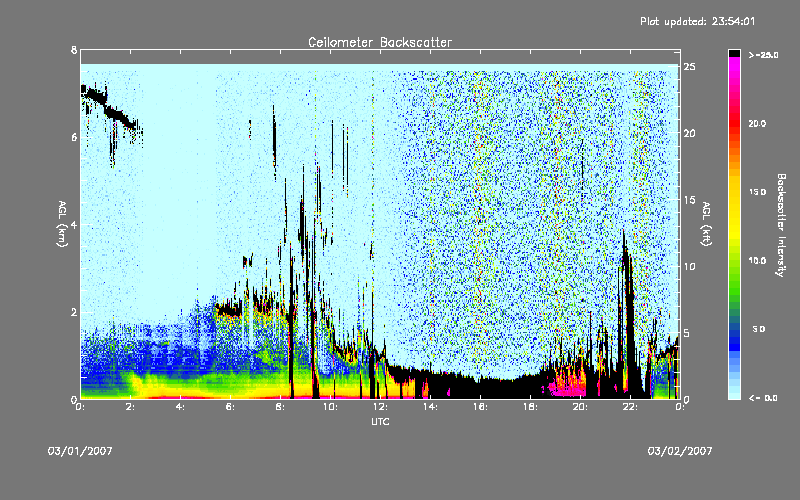Select the '20:' UTC hour tick label
Screen dimensions: 800x500
580,407
